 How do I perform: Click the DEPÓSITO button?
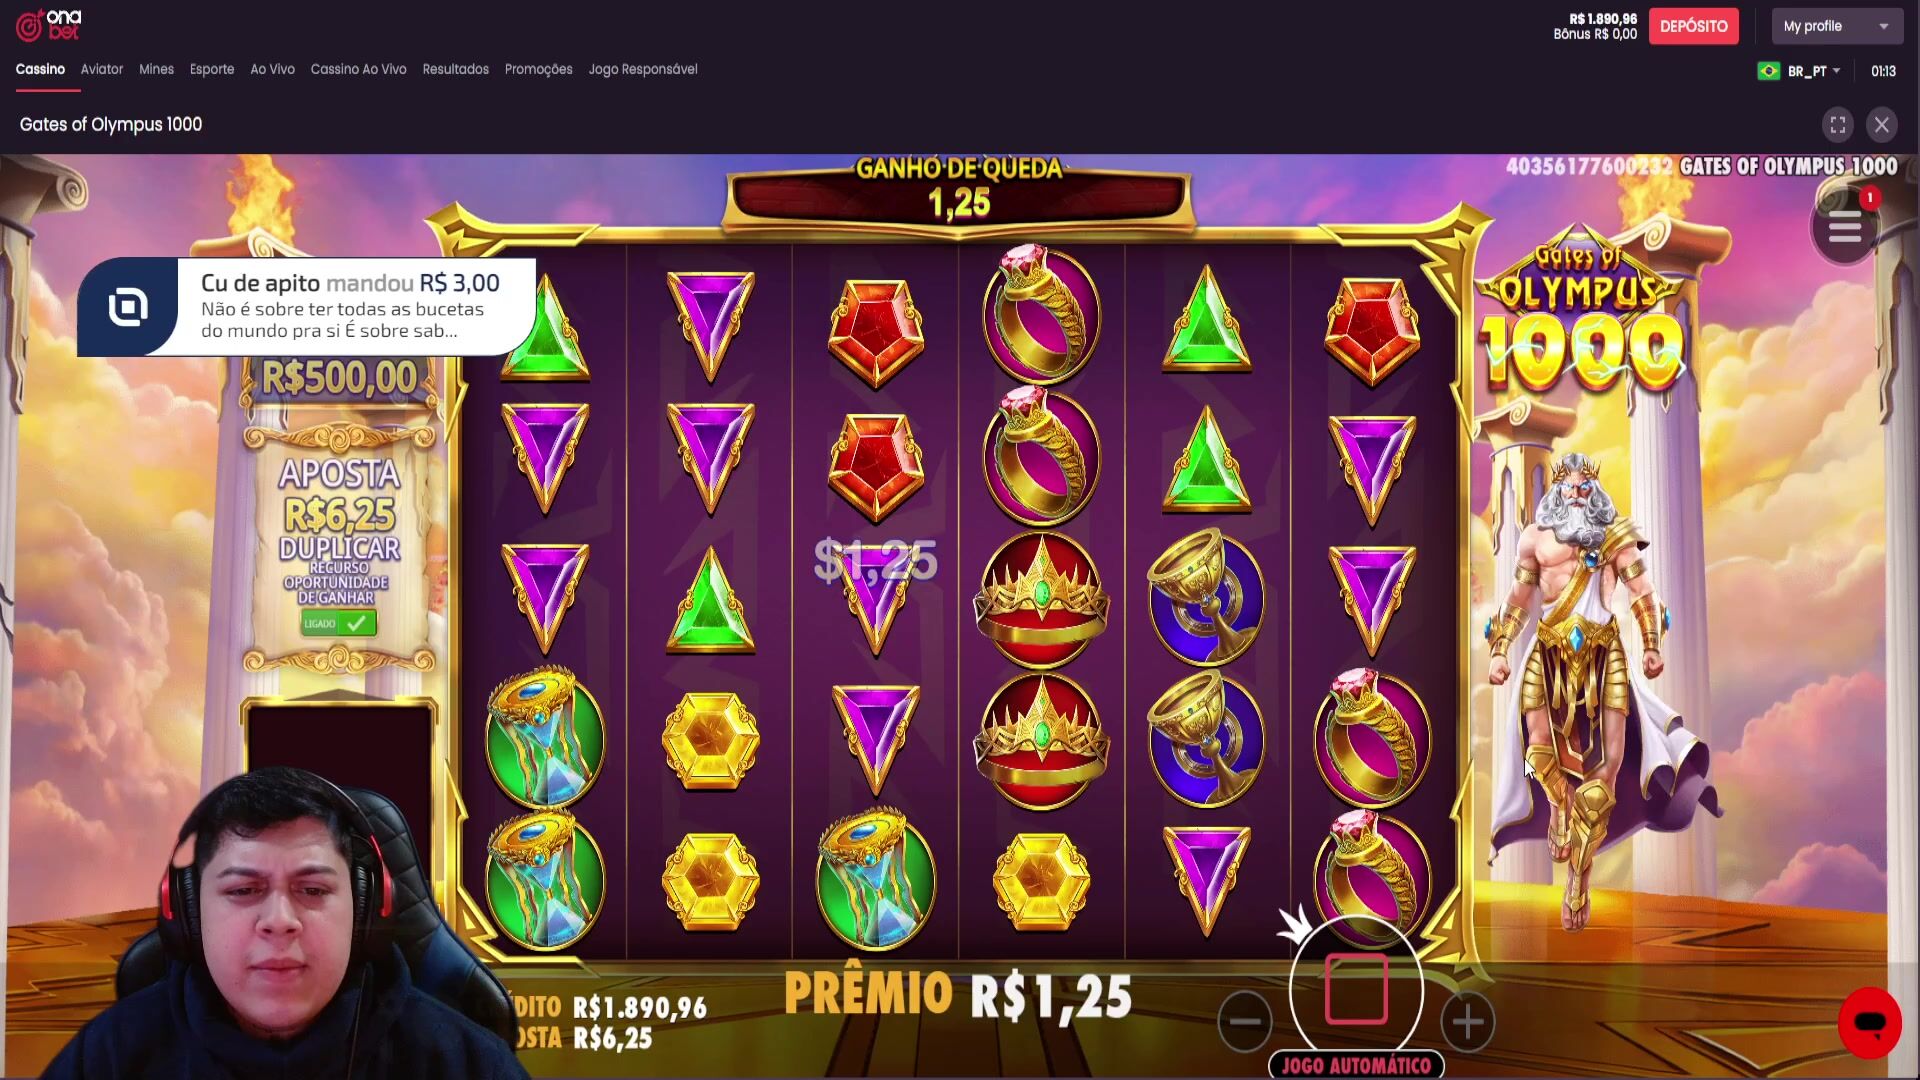pos(1693,26)
